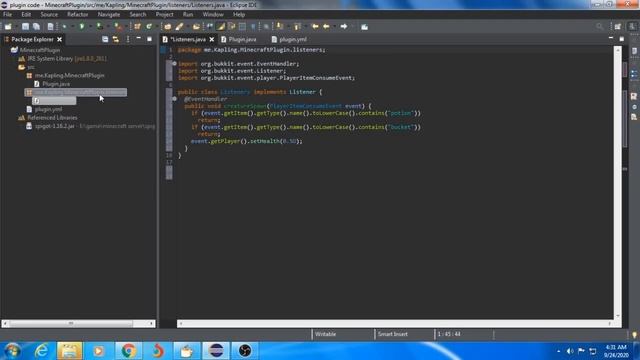Open the Windows Start button
Screen dimensions: 640x360
[x=13, y=351]
